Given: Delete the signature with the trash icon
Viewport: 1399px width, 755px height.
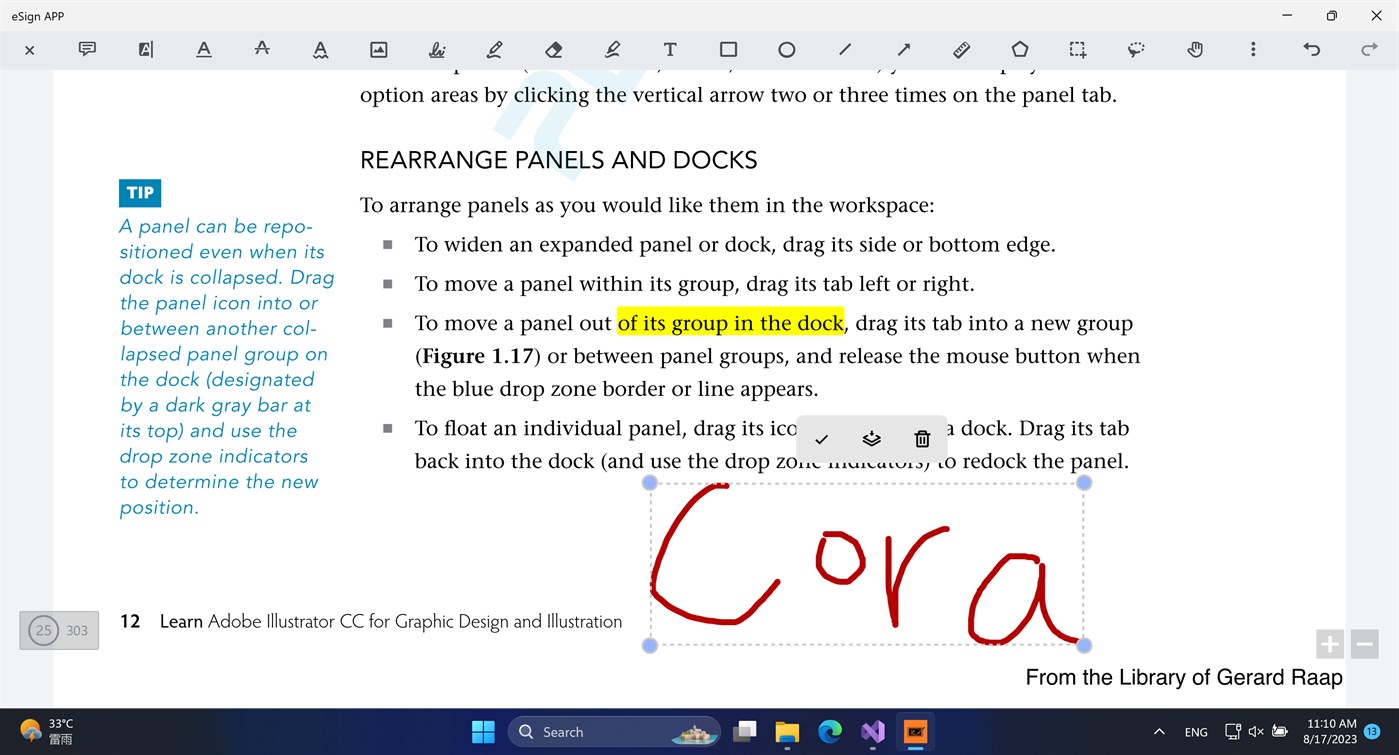Looking at the screenshot, I should coord(922,439).
